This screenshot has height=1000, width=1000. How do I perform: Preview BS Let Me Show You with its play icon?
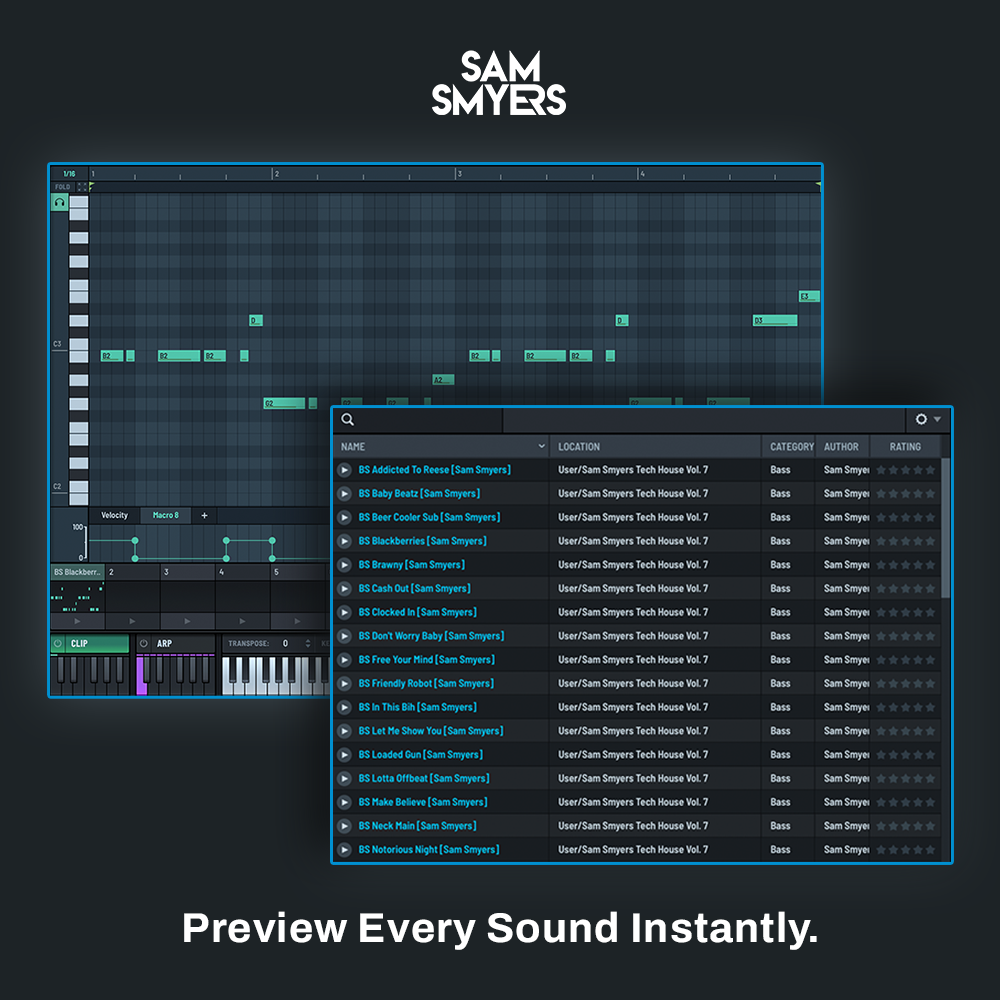344,731
